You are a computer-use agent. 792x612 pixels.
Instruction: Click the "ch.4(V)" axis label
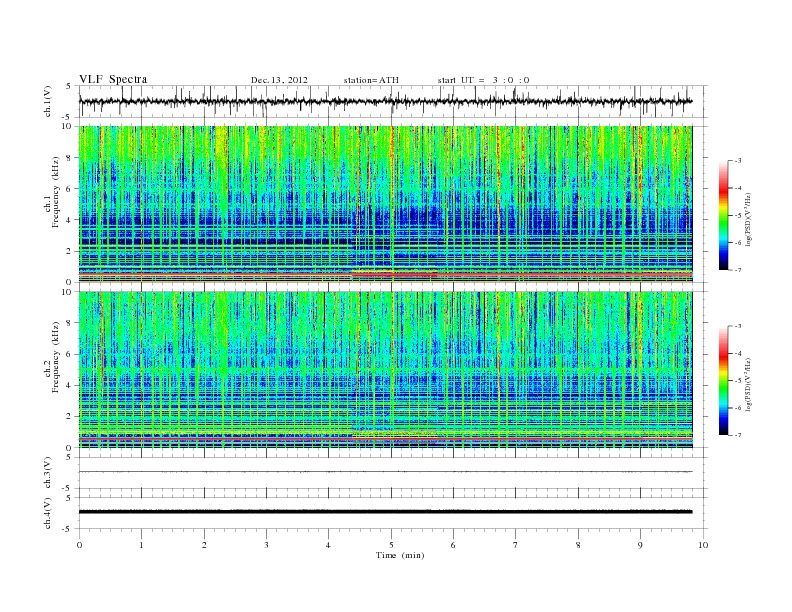tap(48, 513)
